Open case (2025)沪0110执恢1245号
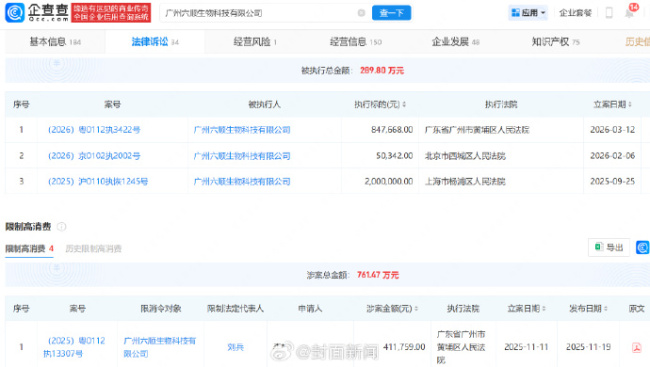Screen dimensions: 650x367 (98, 182)
